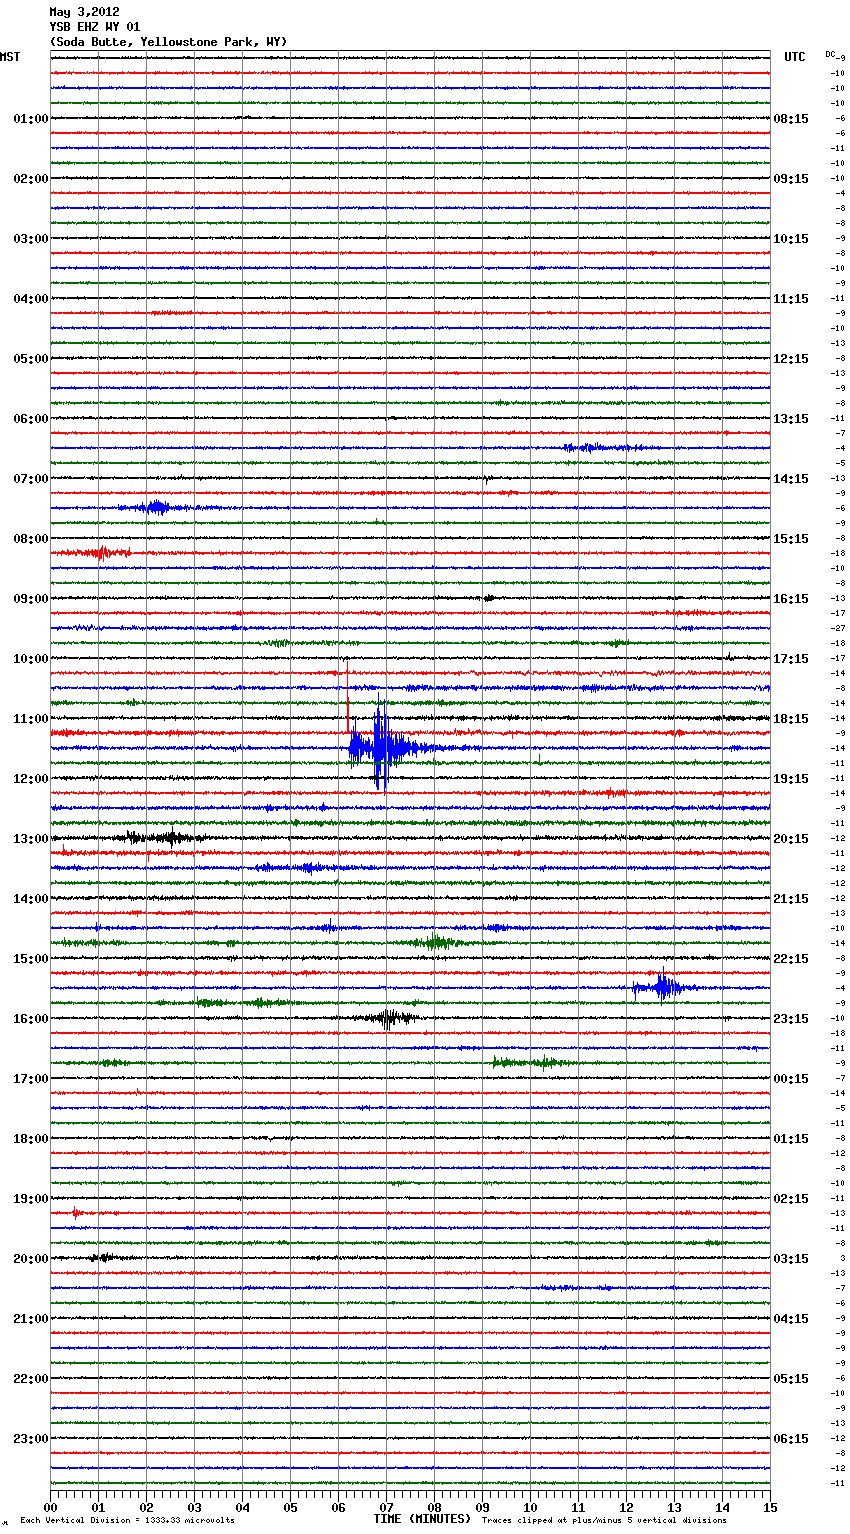Click the '09' minute tick label
Viewport: 850px width, 1534px height.
tap(482, 1507)
